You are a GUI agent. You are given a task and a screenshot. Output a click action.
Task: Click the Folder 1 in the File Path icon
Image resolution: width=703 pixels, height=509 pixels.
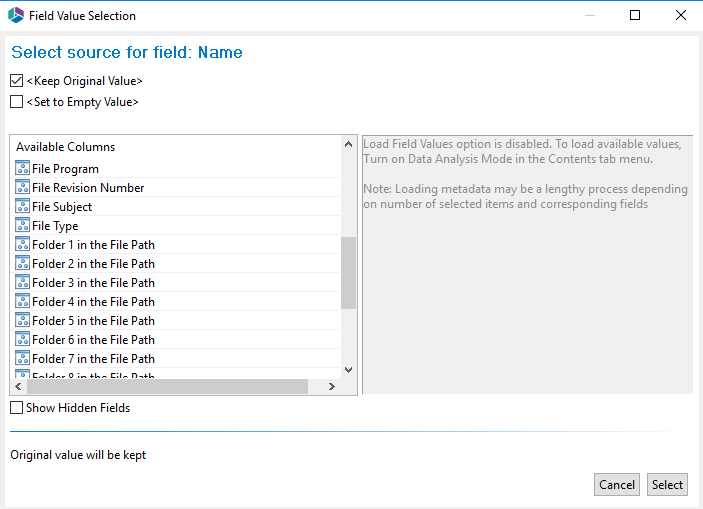23,245
